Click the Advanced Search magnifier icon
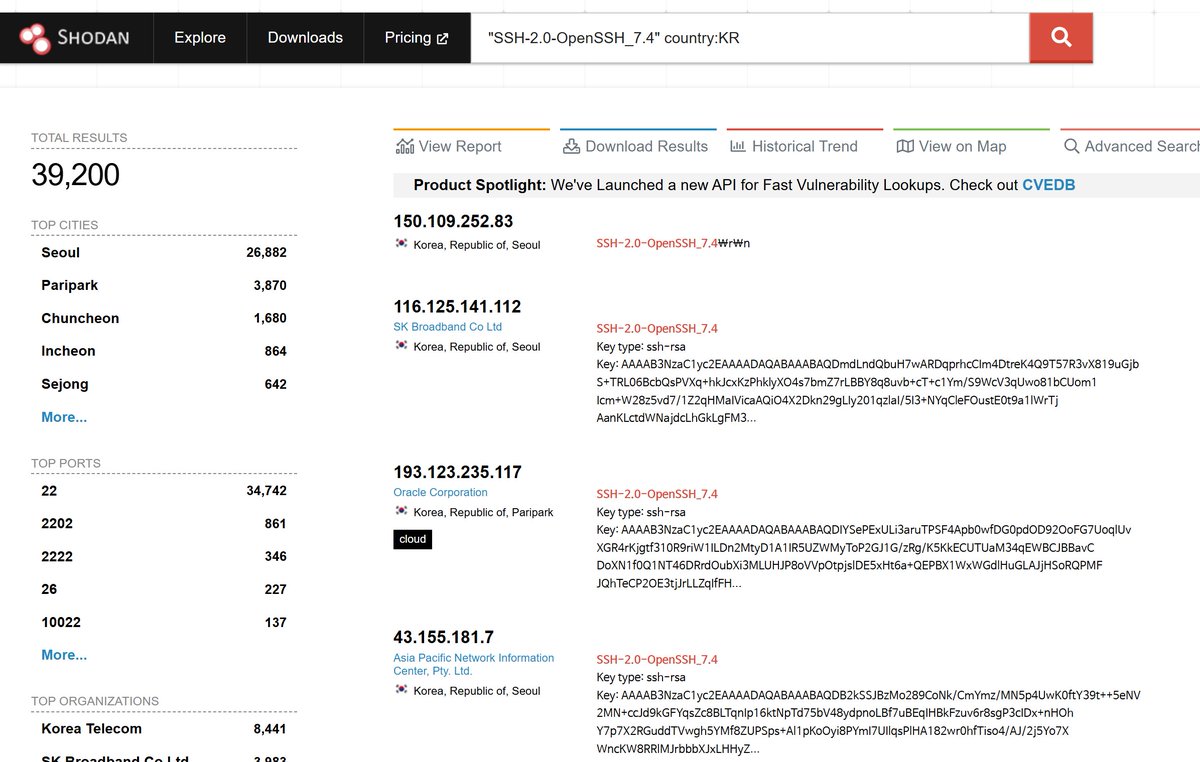The image size is (1200, 762). 1071,146
